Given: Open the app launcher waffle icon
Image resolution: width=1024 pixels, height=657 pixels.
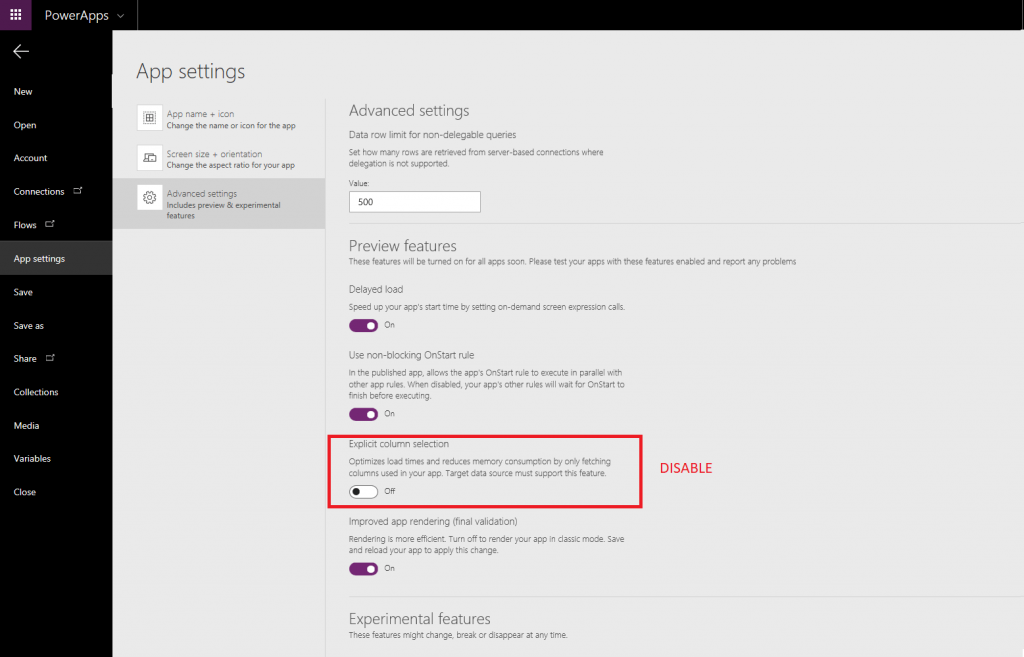Looking at the screenshot, I should [x=14, y=15].
